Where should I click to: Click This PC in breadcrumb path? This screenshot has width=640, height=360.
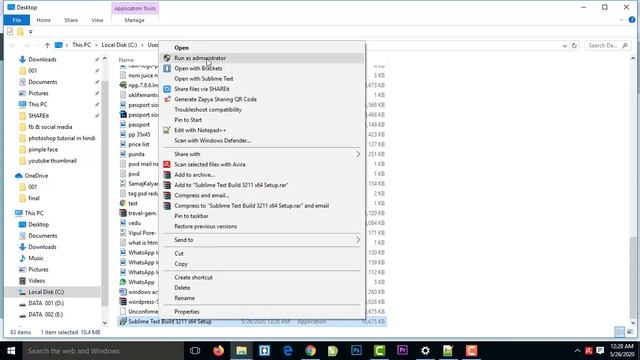click(x=81, y=45)
